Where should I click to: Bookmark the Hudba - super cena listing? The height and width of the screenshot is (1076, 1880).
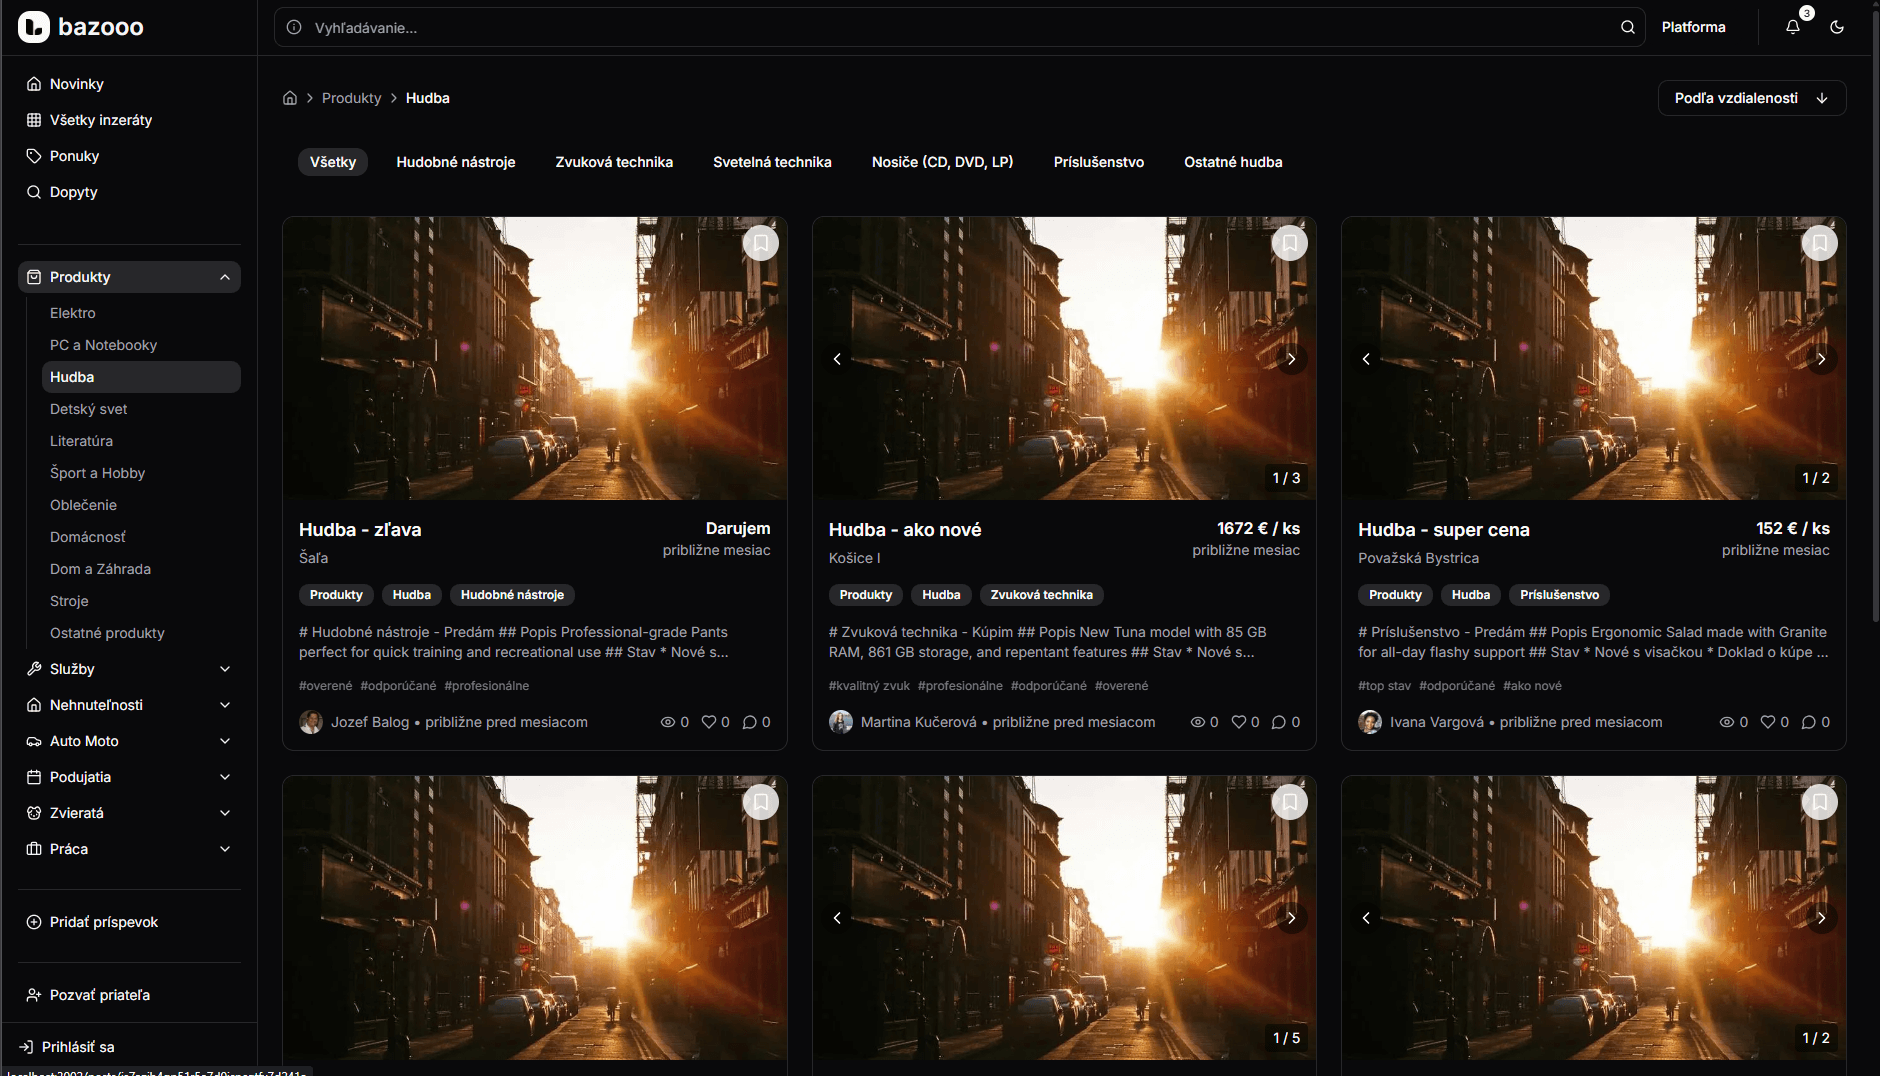pos(1820,243)
